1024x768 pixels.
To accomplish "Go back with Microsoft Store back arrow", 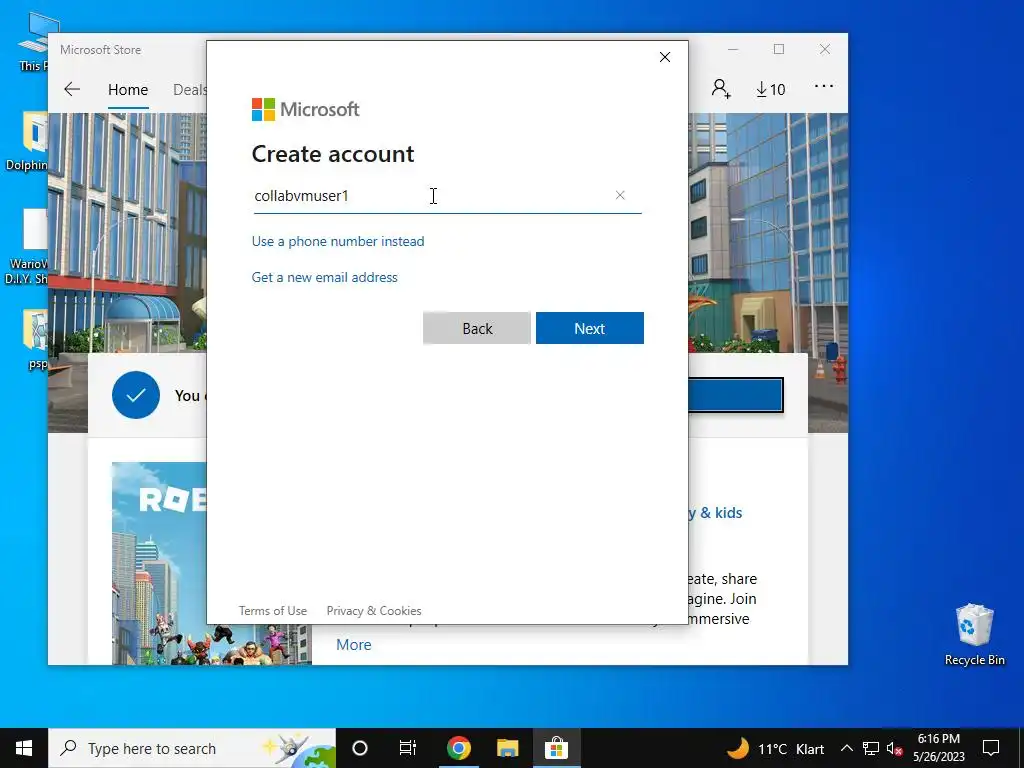I will point(72,89).
